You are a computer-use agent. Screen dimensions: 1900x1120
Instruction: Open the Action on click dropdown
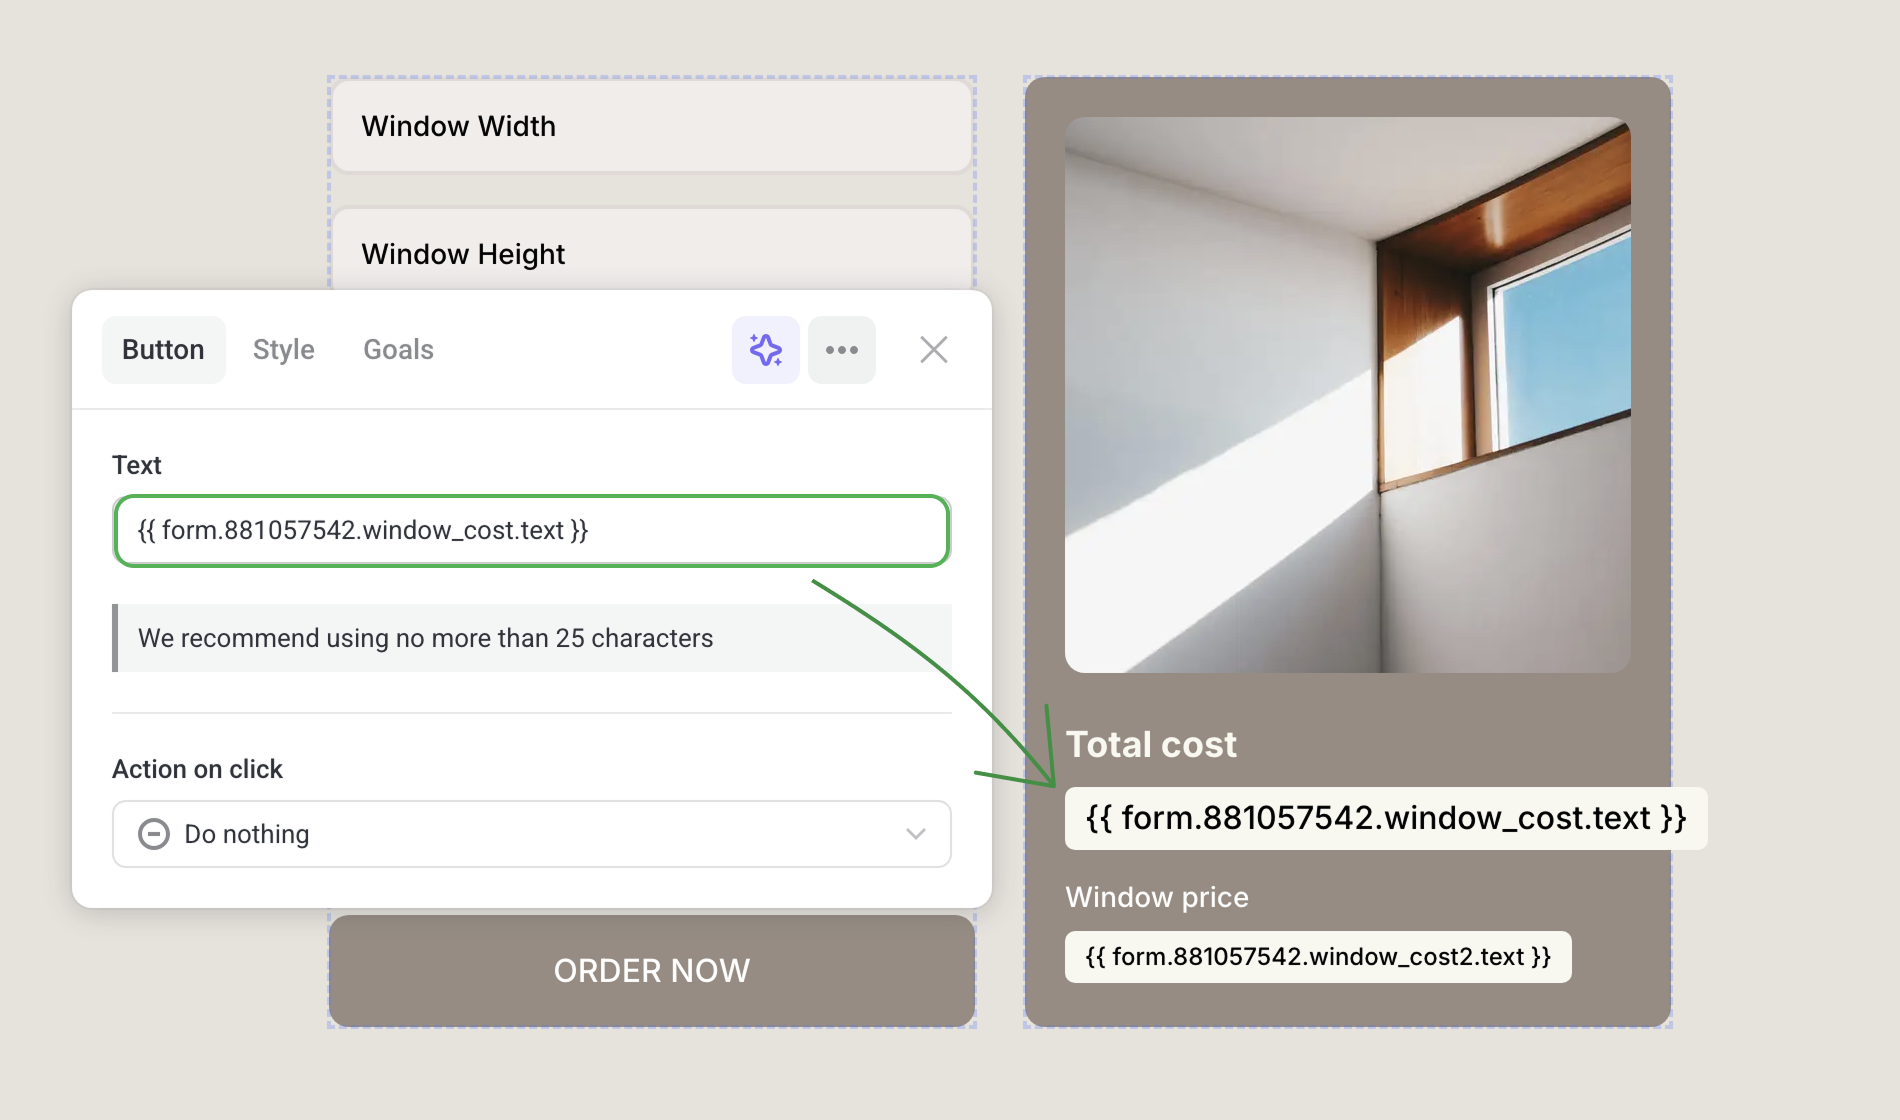pyautogui.click(x=531, y=834)
